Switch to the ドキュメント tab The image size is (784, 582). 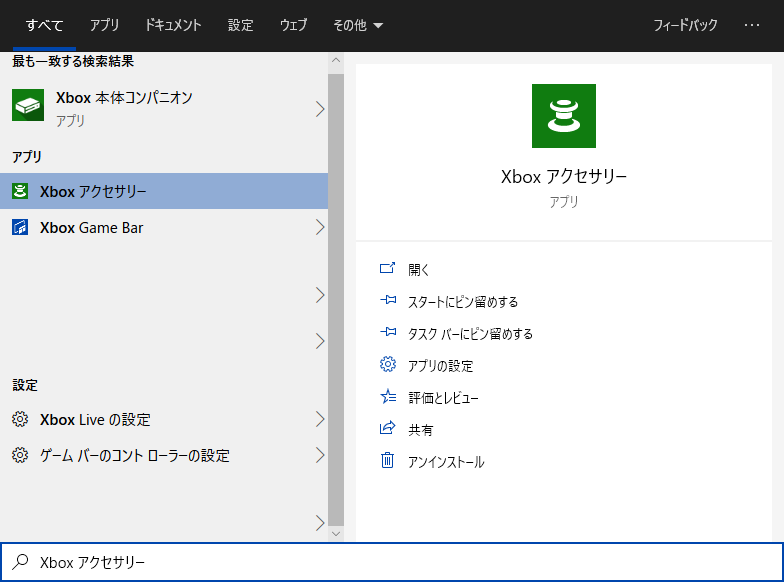coord(173,25)
